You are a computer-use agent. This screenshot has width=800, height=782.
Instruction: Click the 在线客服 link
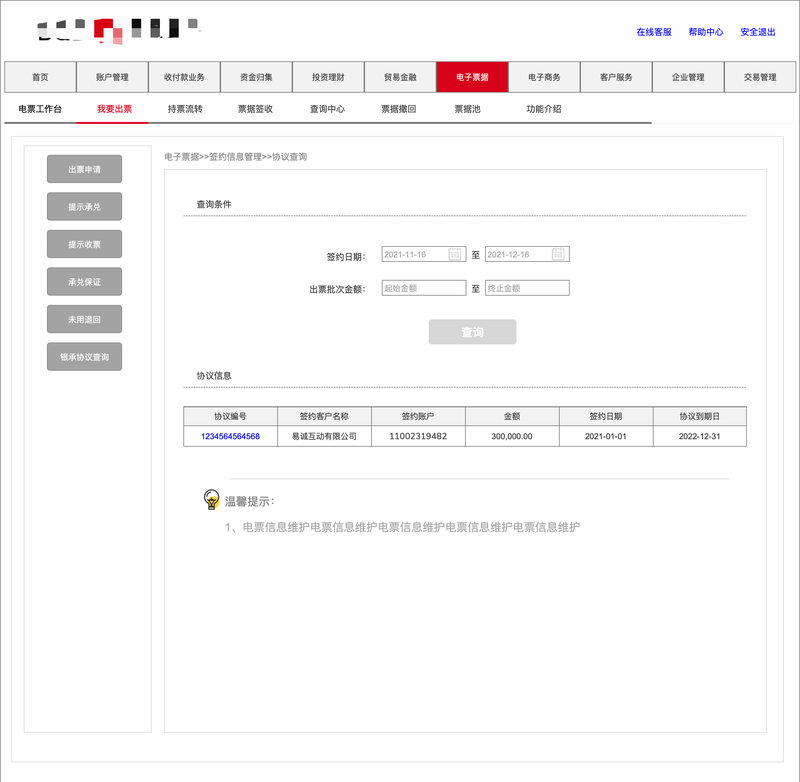pyautogui.click(x=654, y=32)
